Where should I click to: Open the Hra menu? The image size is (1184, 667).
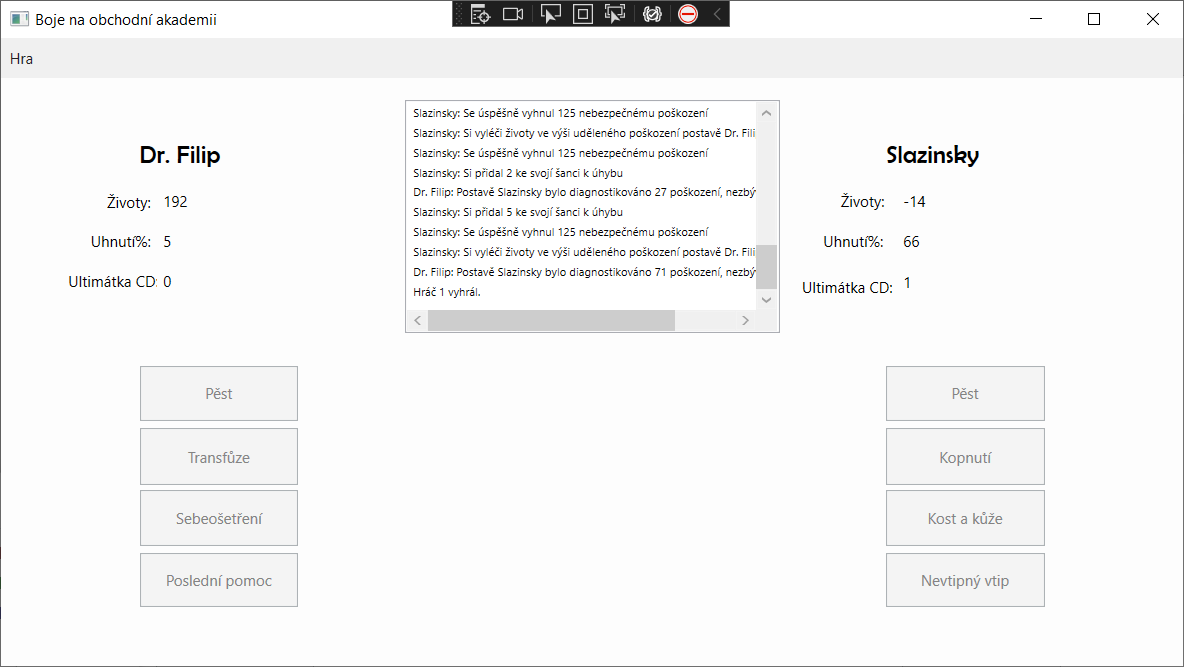click(x=21, y=58)
